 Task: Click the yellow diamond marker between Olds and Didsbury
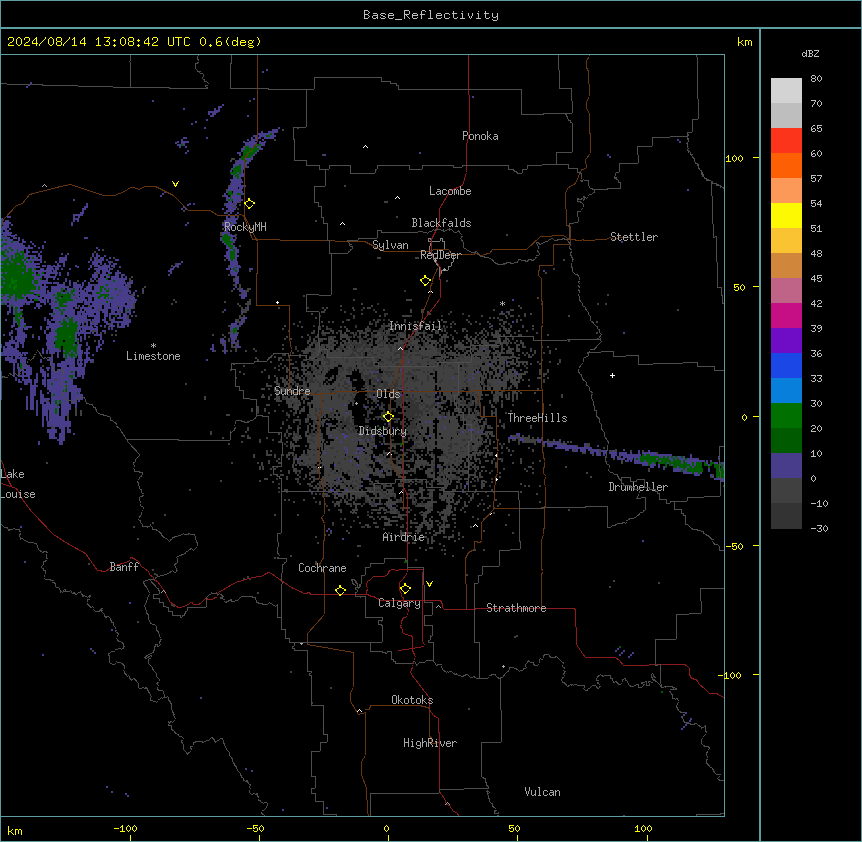click(388, 417)
